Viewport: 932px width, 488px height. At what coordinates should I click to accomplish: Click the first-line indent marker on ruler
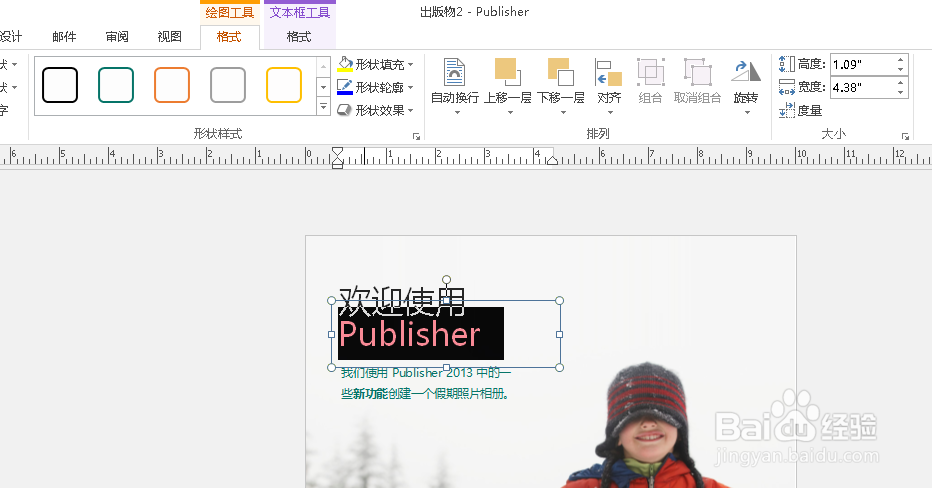338,152
